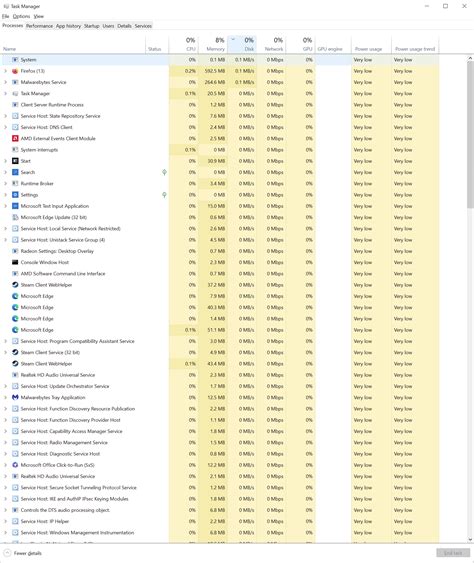The width and height of the screenshot is (474, 563).
Task: Sort by the Network column header
Action: pyautogui.click(x=271, y=44)
